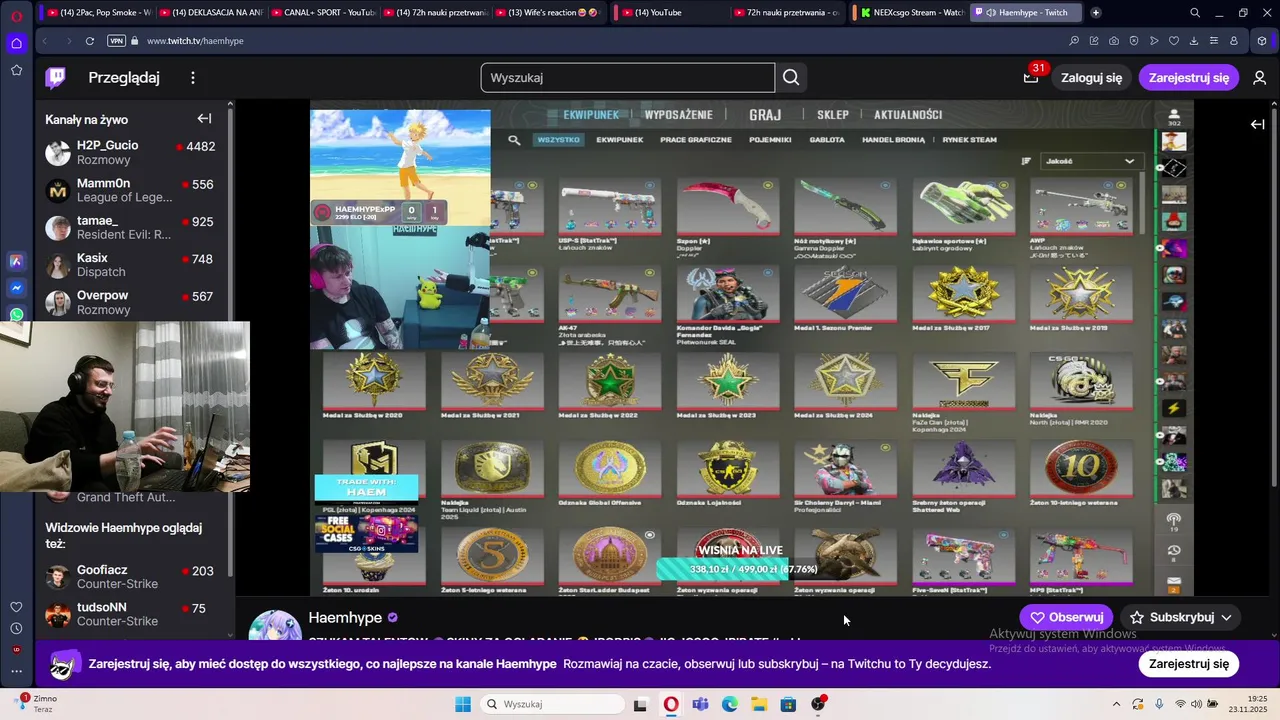The height and width of the screenshot is (720, 1280).
Task: Click the banner Zarejestruj się white button
Action: click(x=1189, y=664)
